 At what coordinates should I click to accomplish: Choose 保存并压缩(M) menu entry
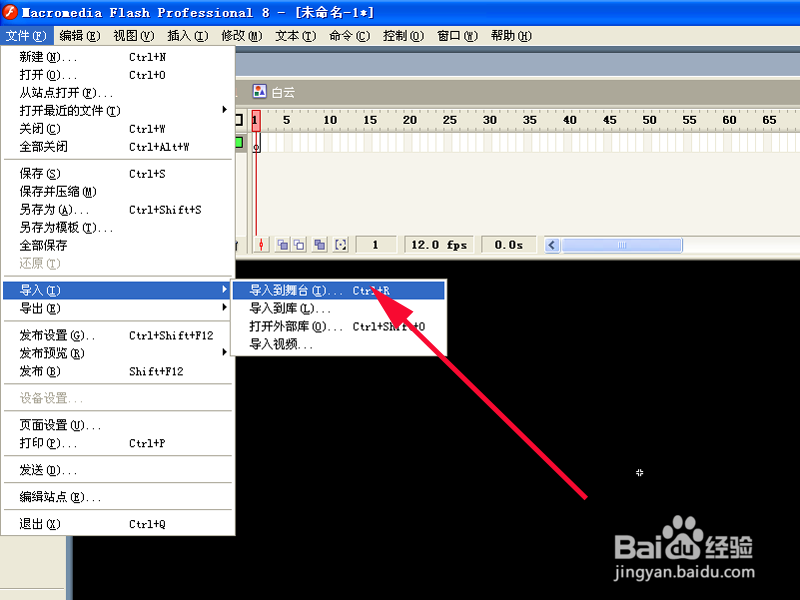point(117,192)
